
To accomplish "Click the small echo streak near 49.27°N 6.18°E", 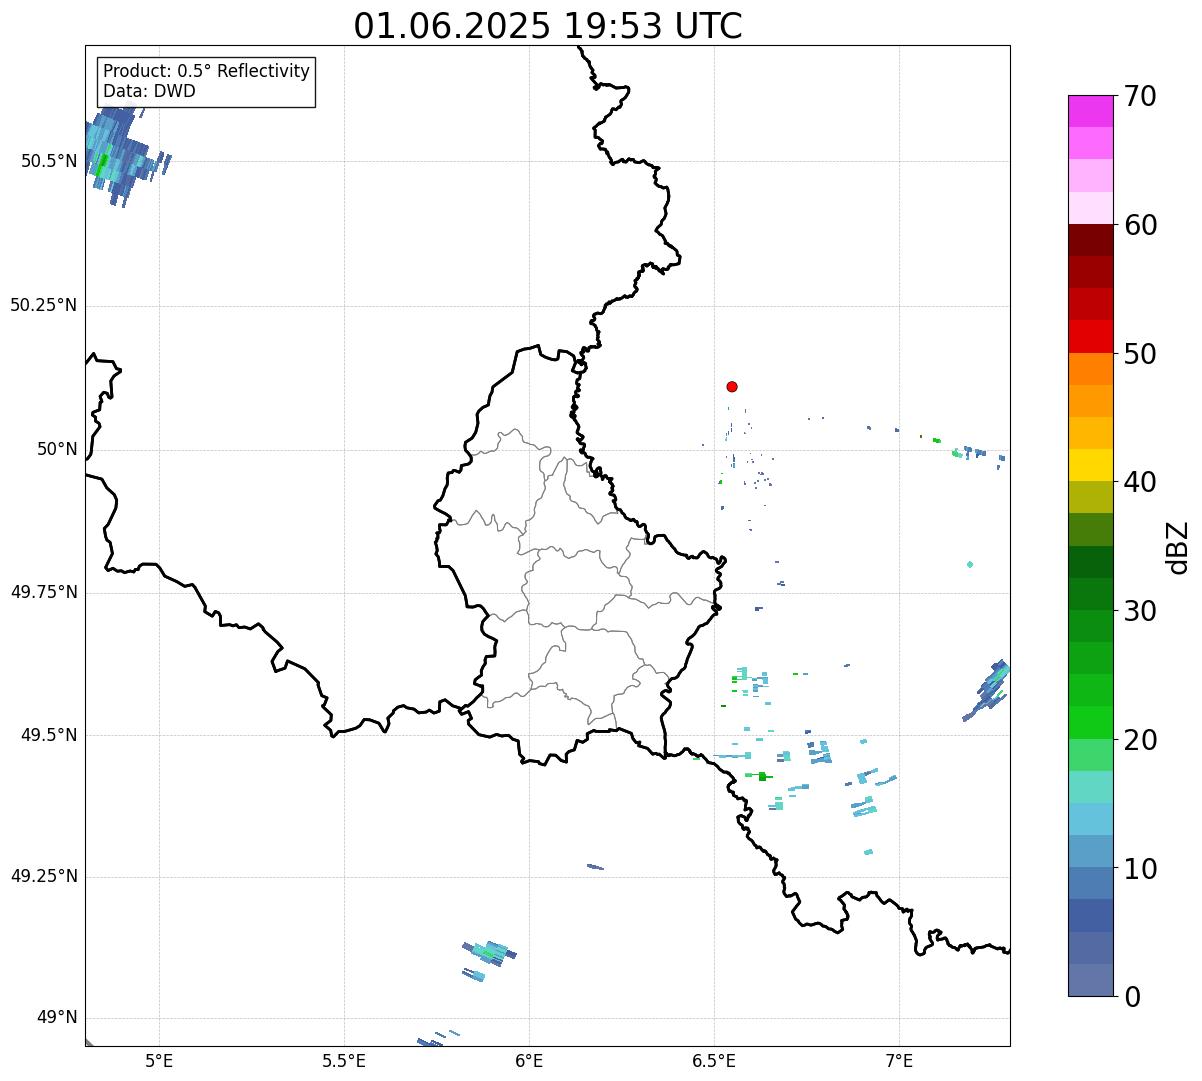I will coord(595,867).
